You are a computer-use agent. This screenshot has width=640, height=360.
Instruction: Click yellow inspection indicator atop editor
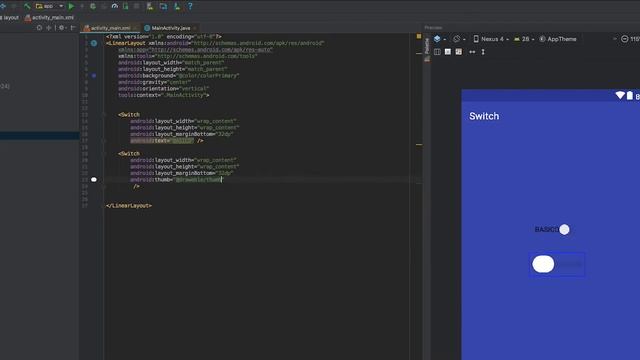[x=419, y=36]
